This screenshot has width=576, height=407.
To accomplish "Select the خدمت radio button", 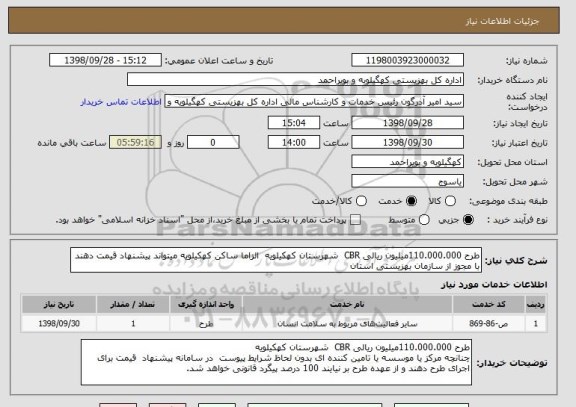I will click(411, 201).
